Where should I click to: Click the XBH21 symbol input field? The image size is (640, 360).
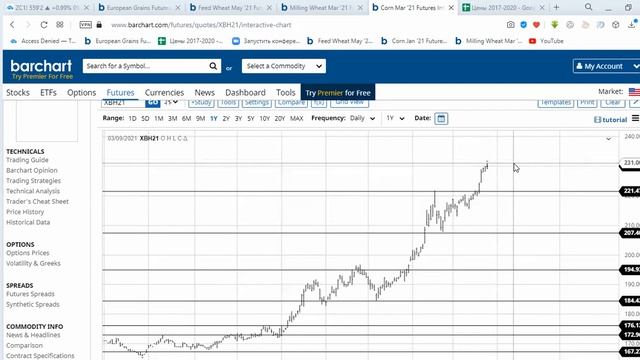tap(122, 103)
